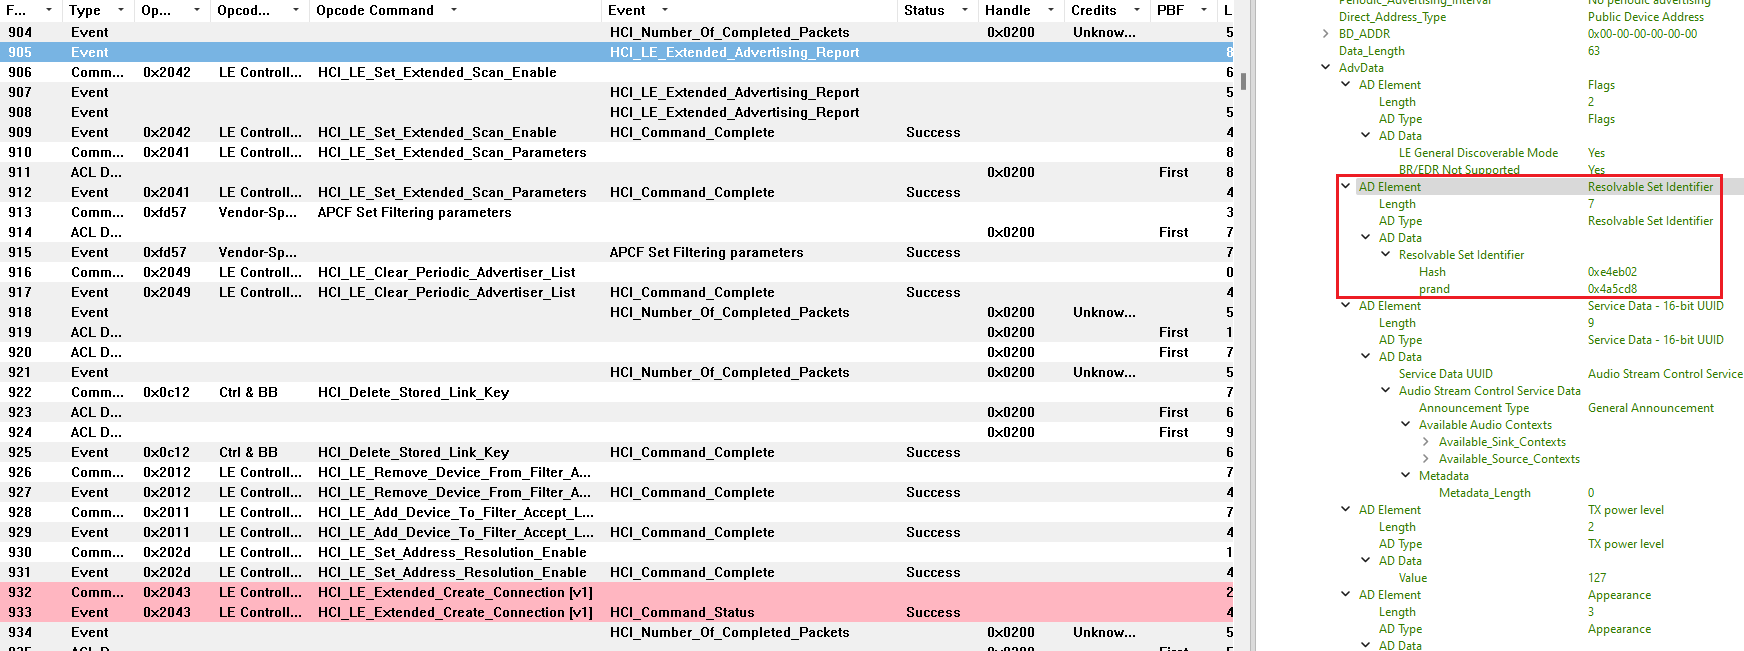The width and height of the screenshot is (1744, 651).
Task: Click opcode 0xfd57 in frame 915
Action: coord(165,252)
